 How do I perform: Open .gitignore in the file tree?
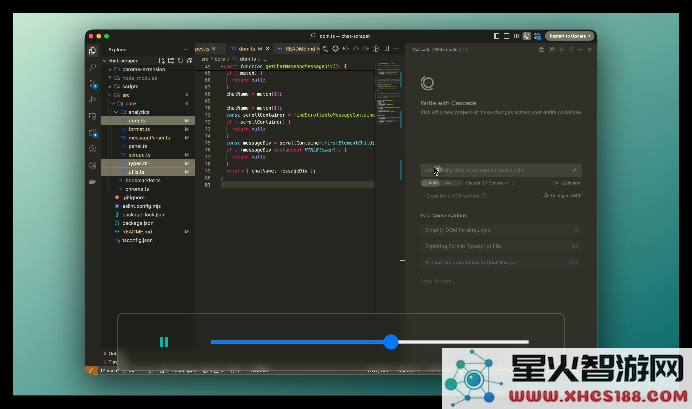pos(148,198)
